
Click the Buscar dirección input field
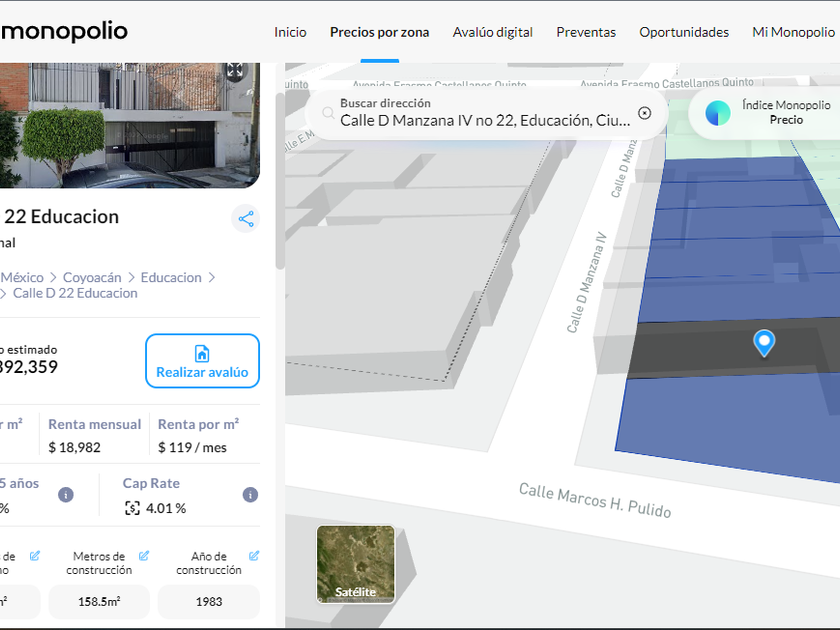[485, 113]
